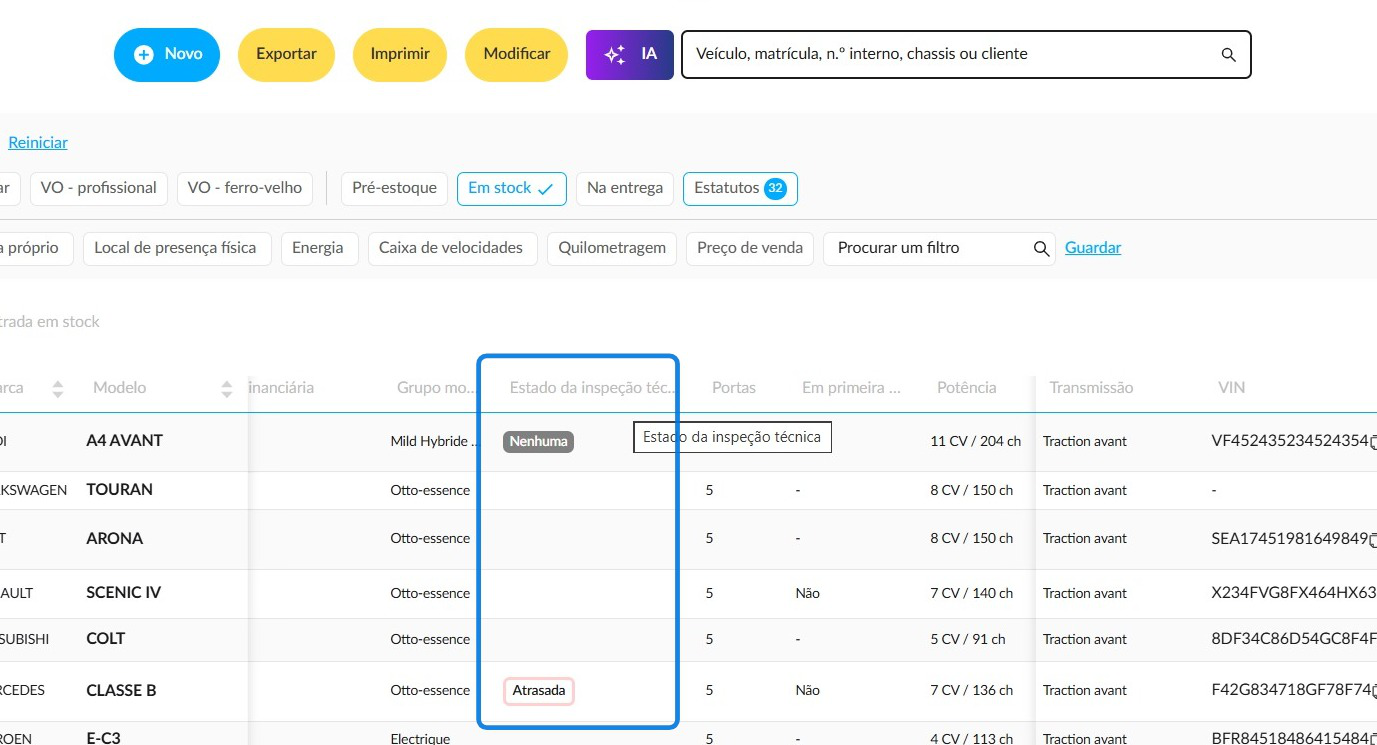This screenshot has width=1377, height=745.
Task: Click the Potência column header
Action: 967,388
